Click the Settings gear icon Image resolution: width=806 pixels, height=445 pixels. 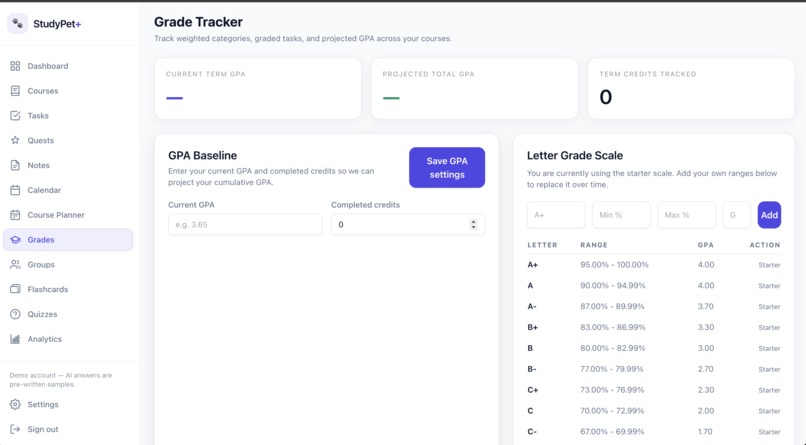coord(15,404)
